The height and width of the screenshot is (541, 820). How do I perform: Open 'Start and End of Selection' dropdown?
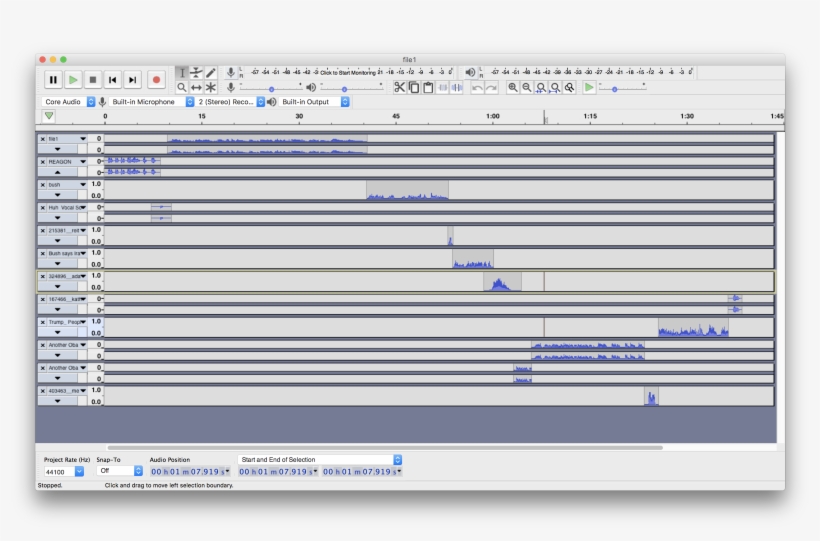coord(320,459)
